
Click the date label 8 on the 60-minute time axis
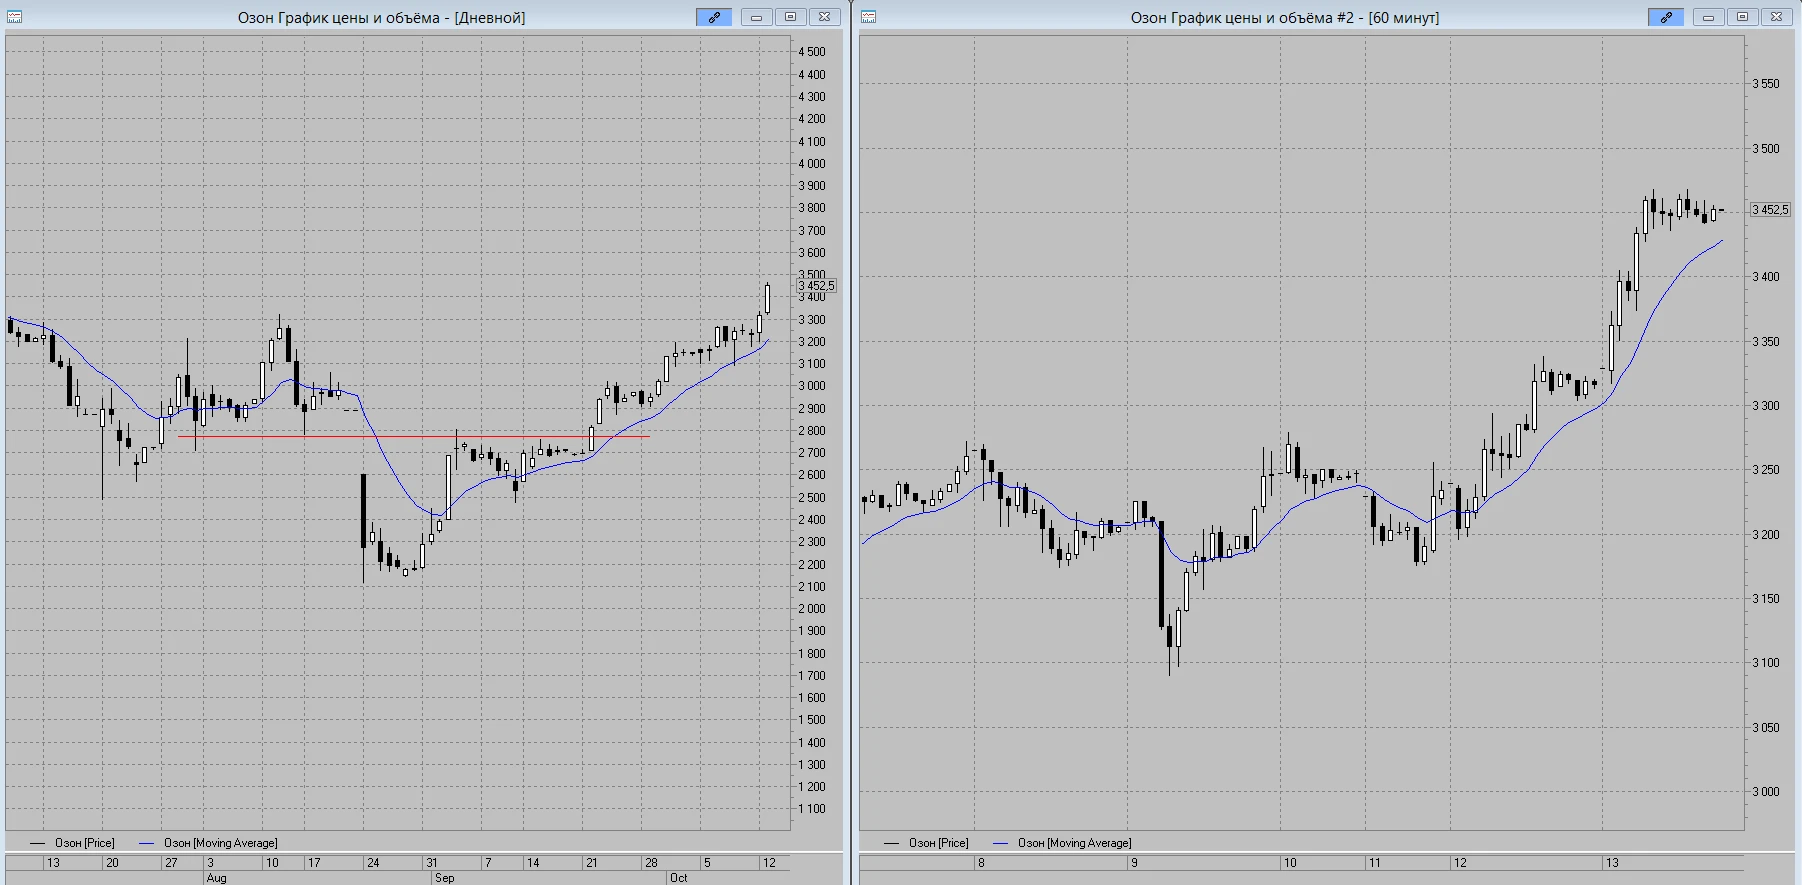tap(981, 863)
